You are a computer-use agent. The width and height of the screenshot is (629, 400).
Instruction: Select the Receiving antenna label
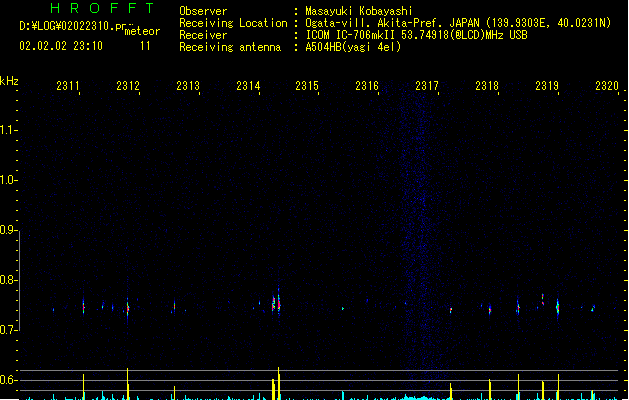pyautogui.click(x=230, y=47)
